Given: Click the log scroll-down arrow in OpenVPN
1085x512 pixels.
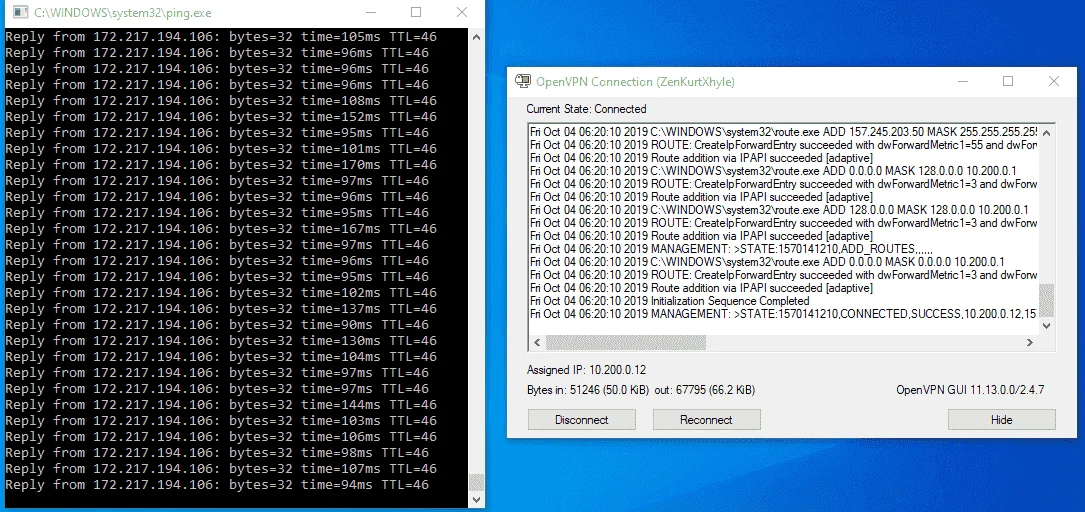Looking at the screenshot, I should (x=1046, y=325).
